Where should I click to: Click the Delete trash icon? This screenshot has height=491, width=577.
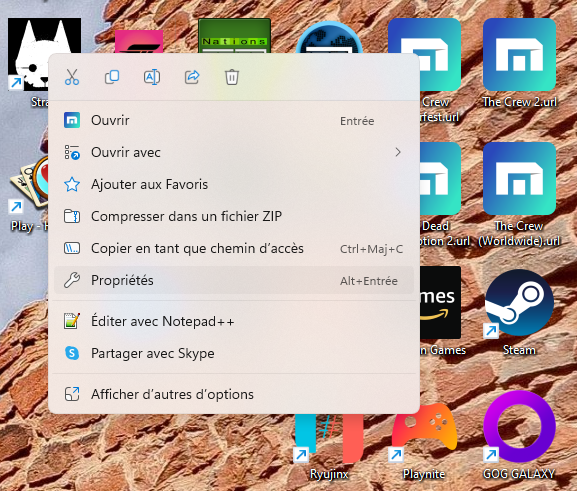coord(232,77)
